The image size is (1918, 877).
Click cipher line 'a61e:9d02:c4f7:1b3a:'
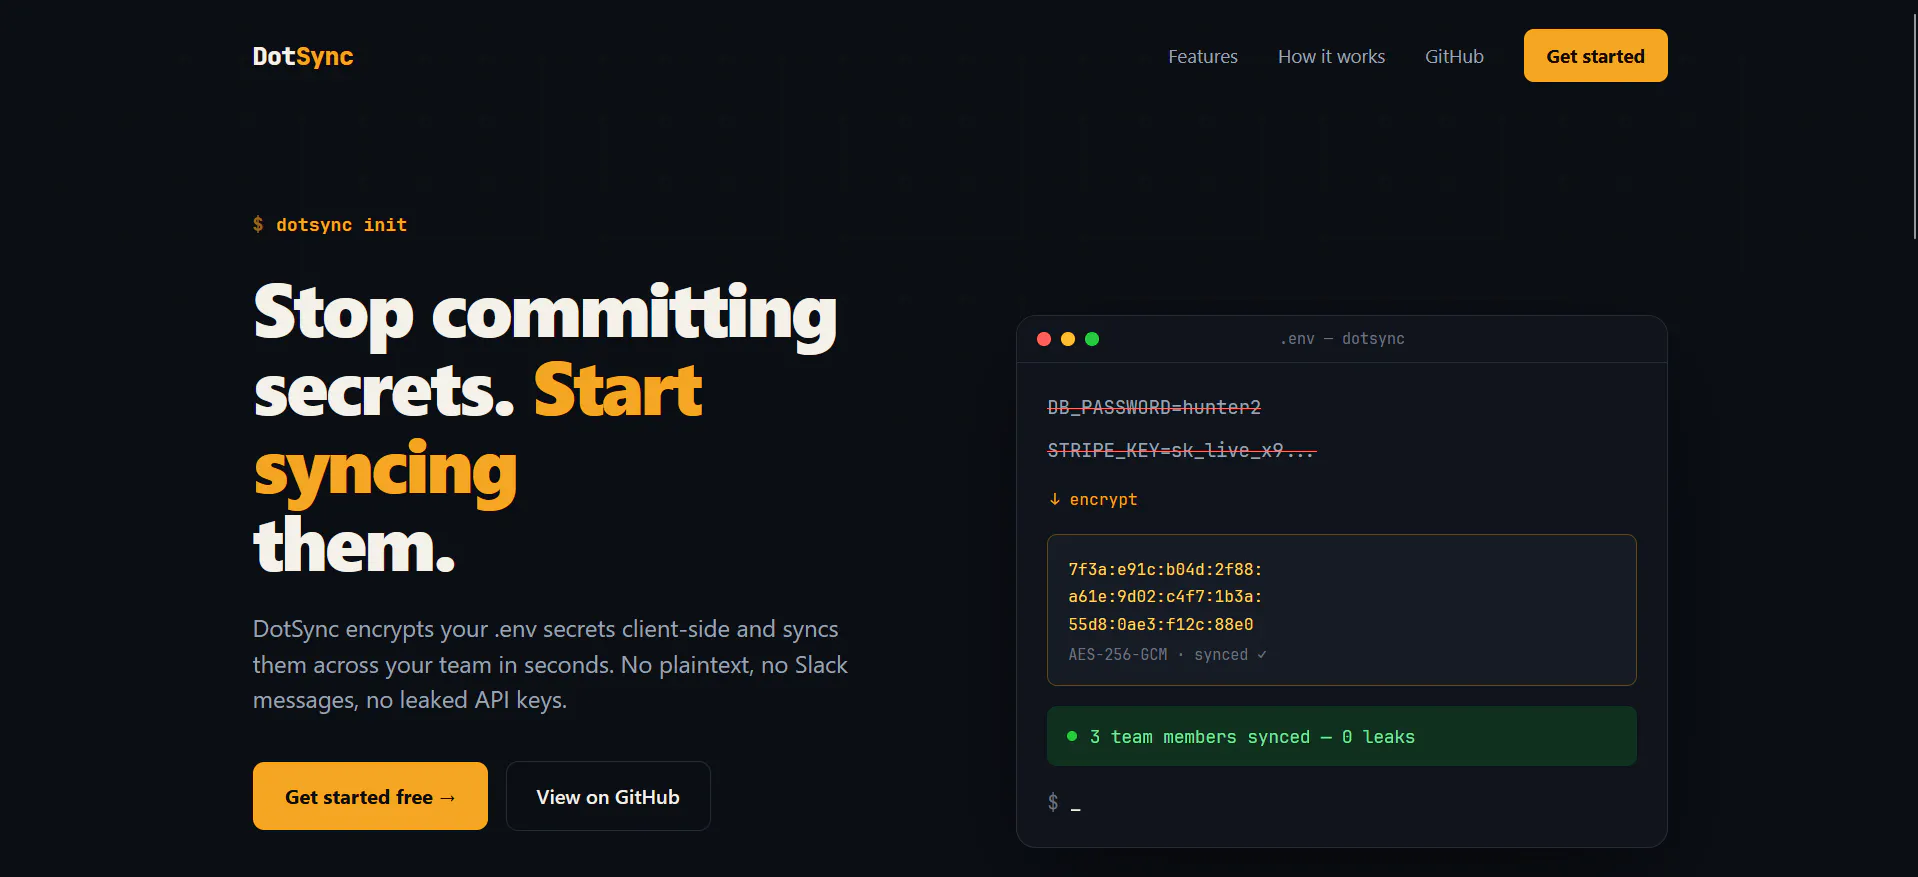(1165, 596)
